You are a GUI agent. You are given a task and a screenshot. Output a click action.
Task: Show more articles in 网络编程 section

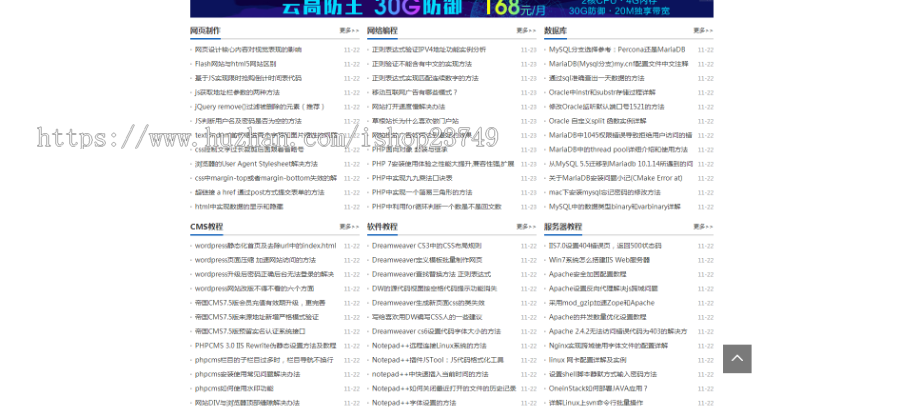[x=526, y=30]
